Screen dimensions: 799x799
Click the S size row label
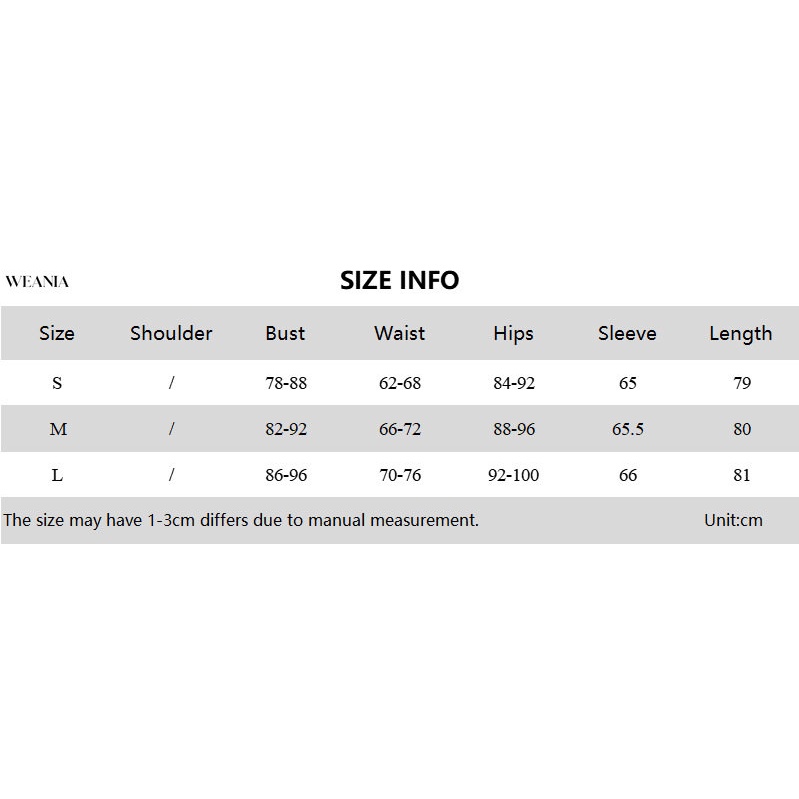(57, 383)
